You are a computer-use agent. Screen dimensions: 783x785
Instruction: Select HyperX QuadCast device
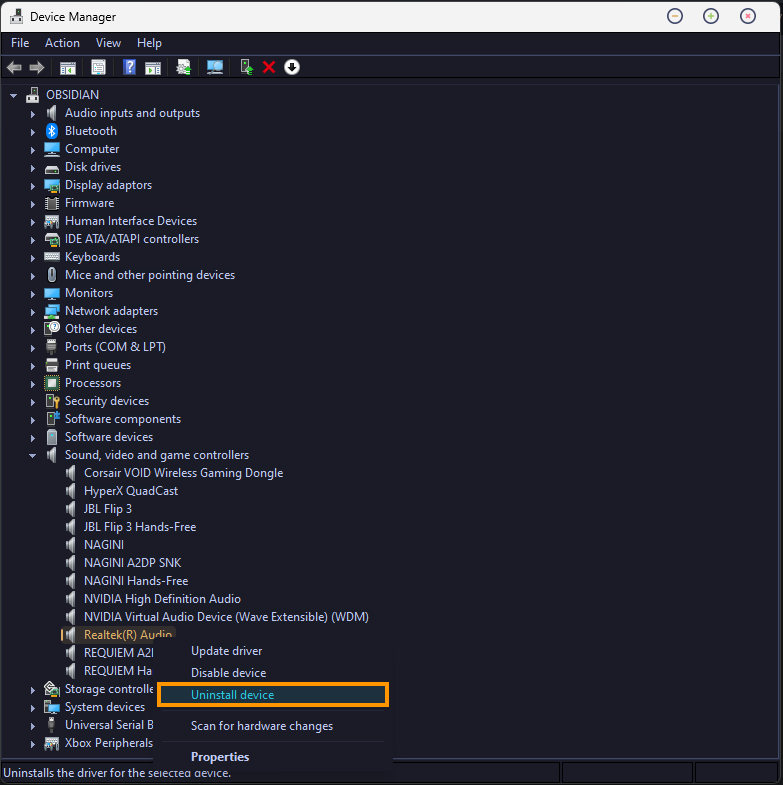coord(131,491)
